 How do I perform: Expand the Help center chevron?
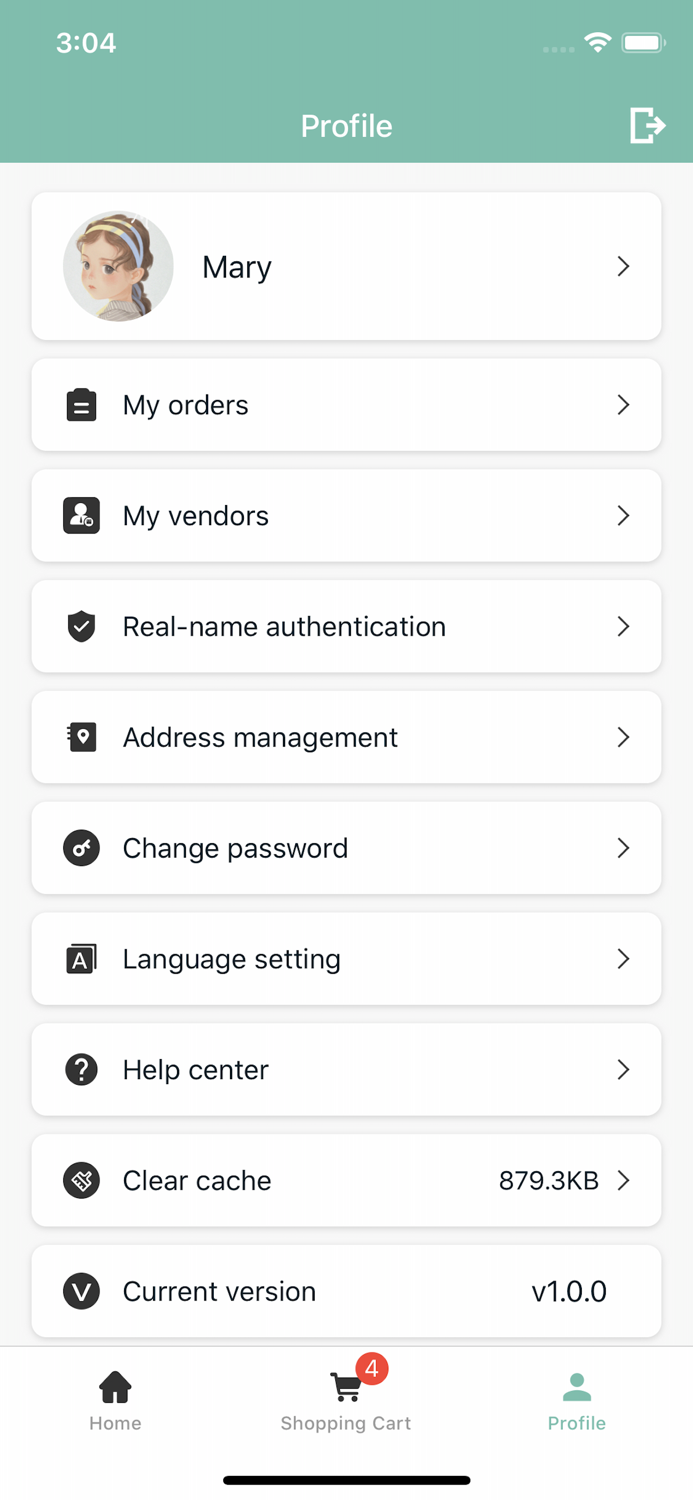point(623,1069)
